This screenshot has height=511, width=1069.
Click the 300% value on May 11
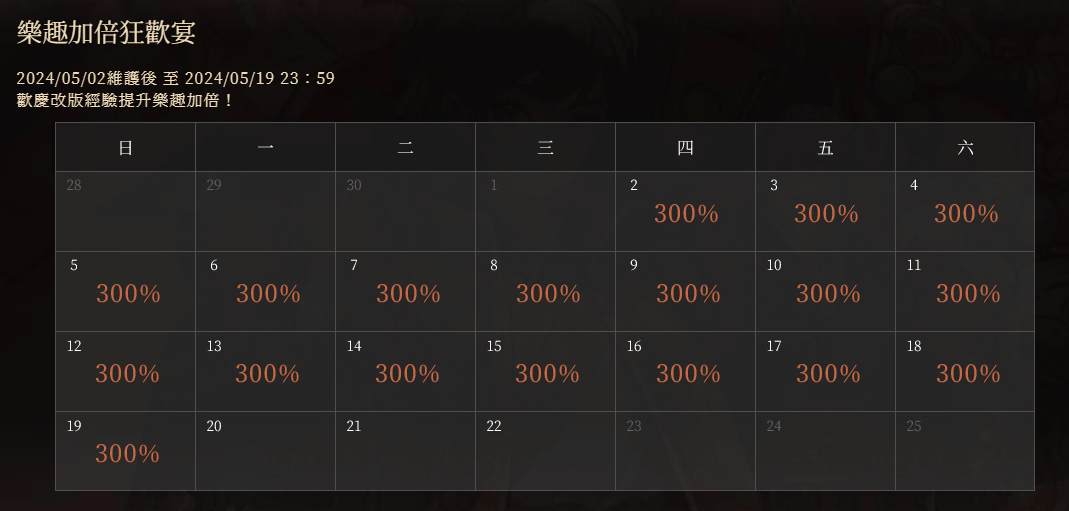pyautogui.click(x=968, y=294)
